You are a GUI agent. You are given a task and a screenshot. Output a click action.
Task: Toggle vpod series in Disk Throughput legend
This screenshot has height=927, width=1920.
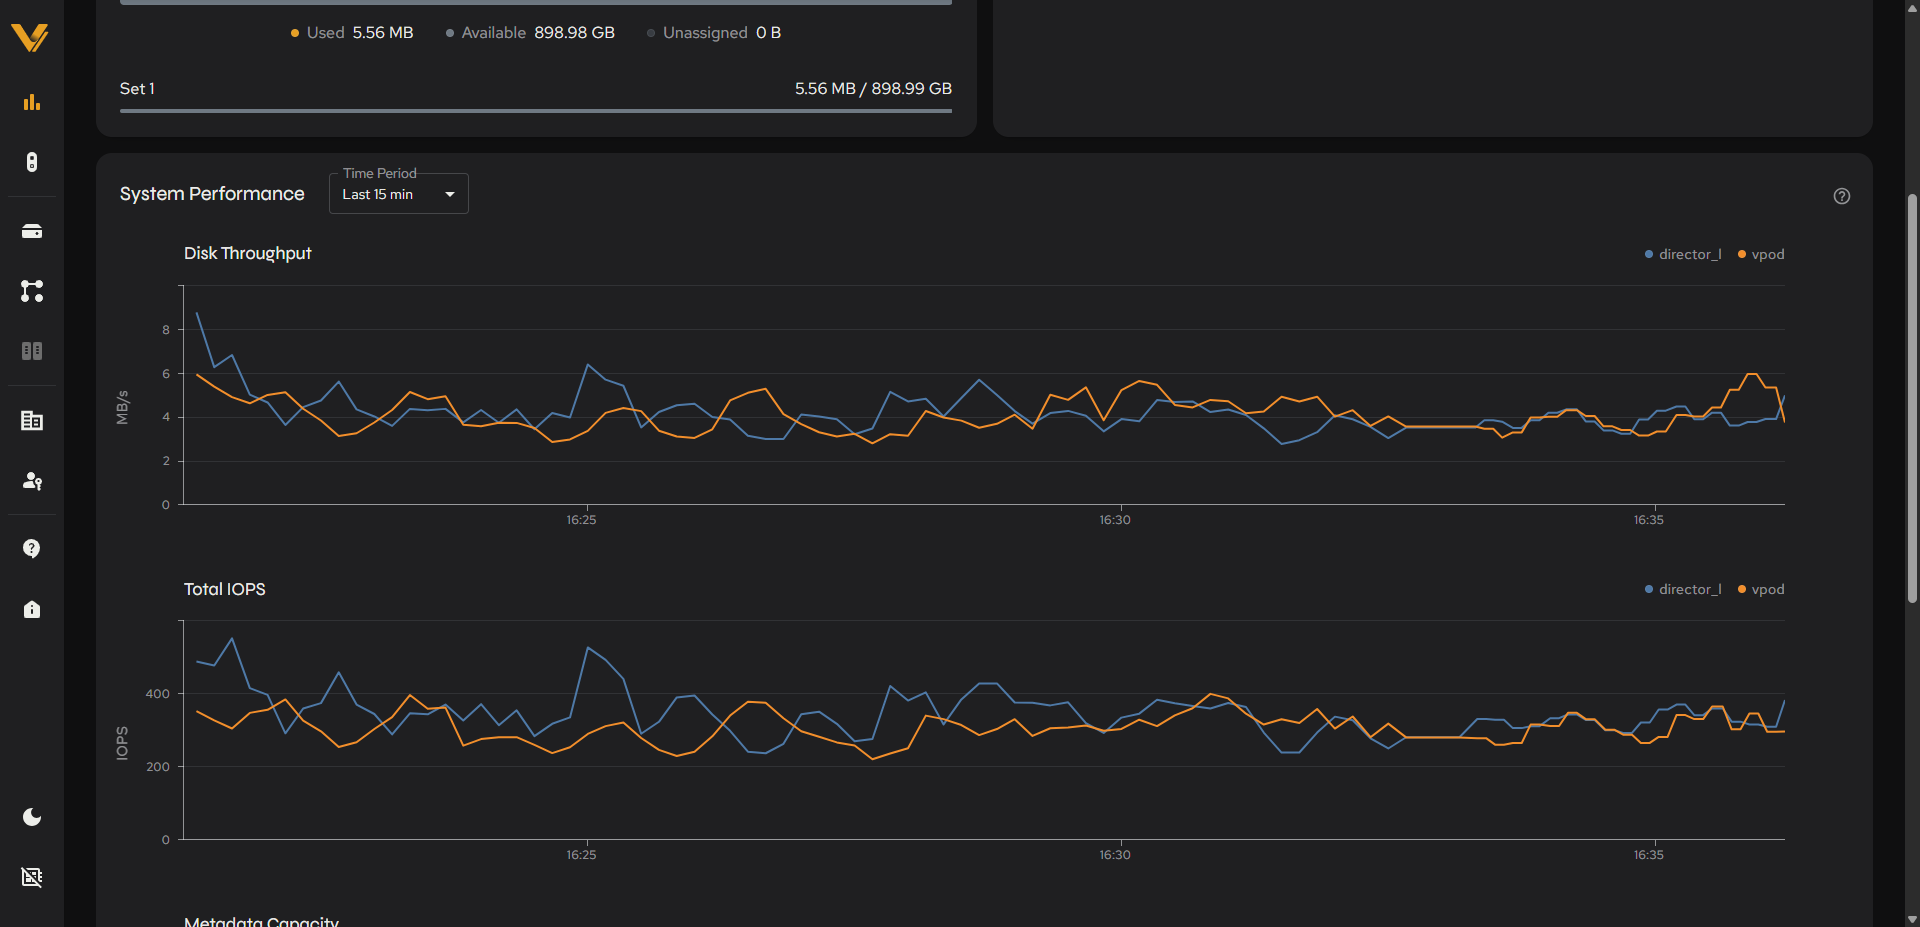pos(1761,254)
